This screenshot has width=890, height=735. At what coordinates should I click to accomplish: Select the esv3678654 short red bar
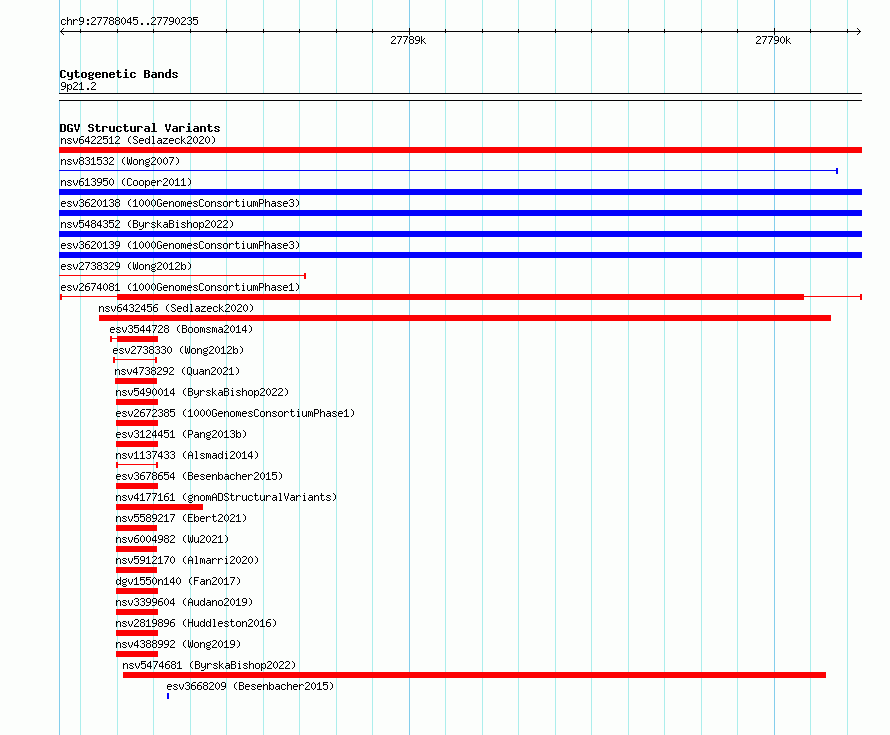(137, 486)
